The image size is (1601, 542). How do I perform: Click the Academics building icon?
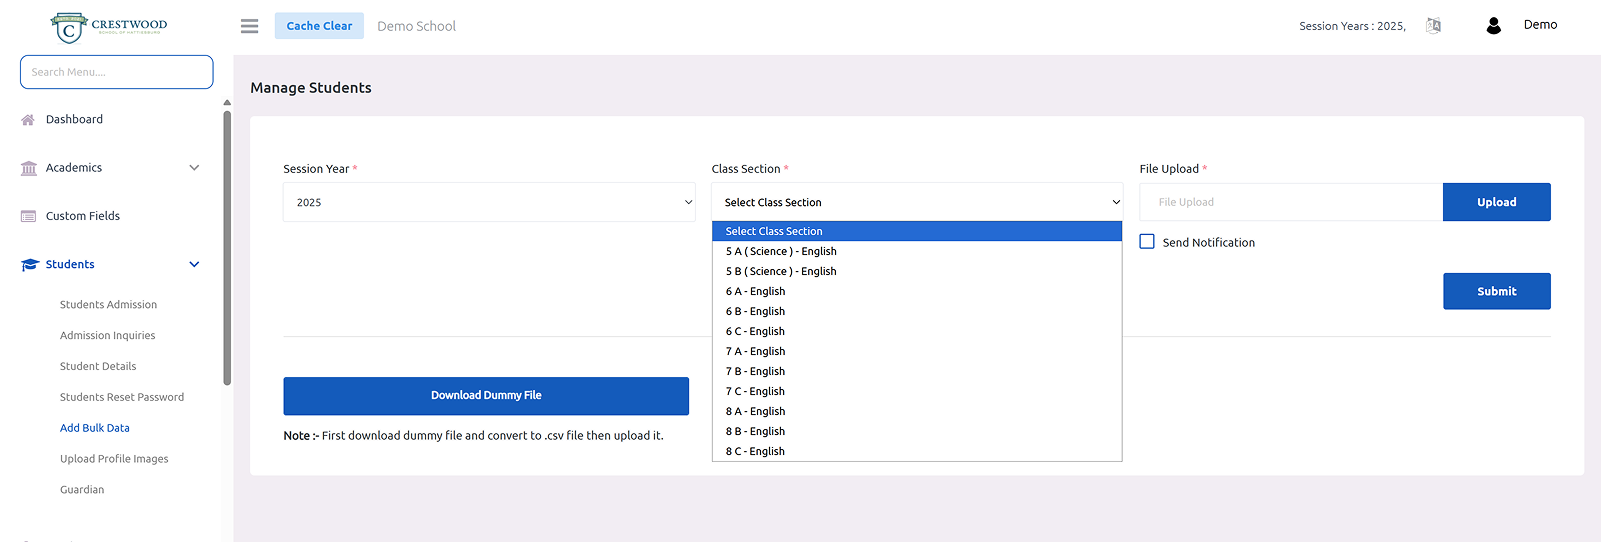(28, 168)
